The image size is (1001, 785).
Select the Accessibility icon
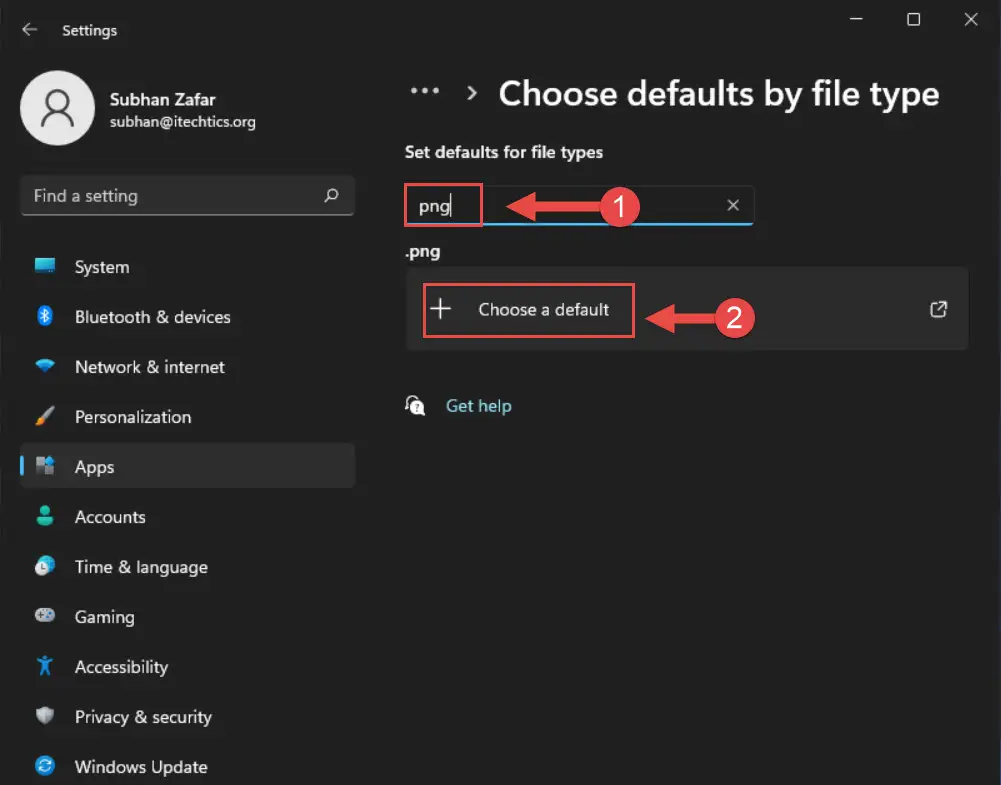pos(45,667)
